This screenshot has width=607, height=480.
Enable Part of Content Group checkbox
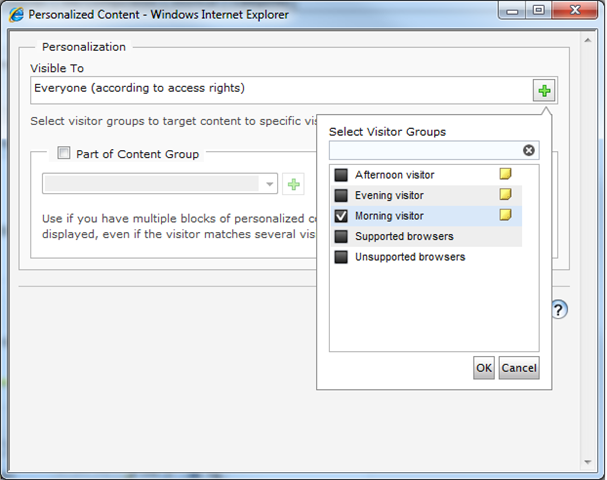click(65, 154)
